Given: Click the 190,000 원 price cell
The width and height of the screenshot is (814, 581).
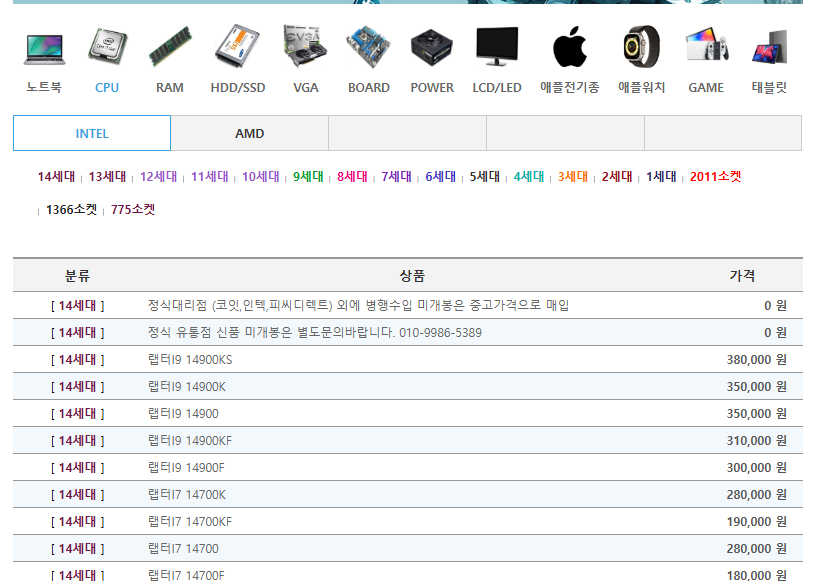Looking at the screenshot, I should 756,522.
